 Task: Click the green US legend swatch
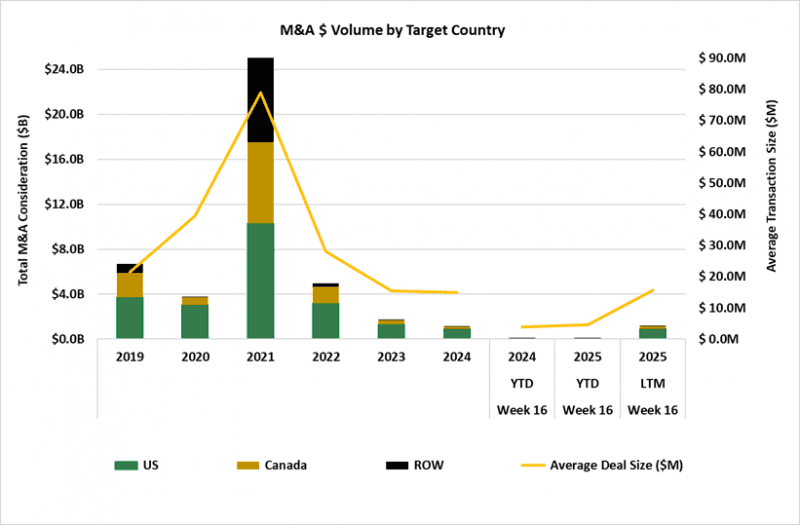pyautogui.click(x=129, y=465)
